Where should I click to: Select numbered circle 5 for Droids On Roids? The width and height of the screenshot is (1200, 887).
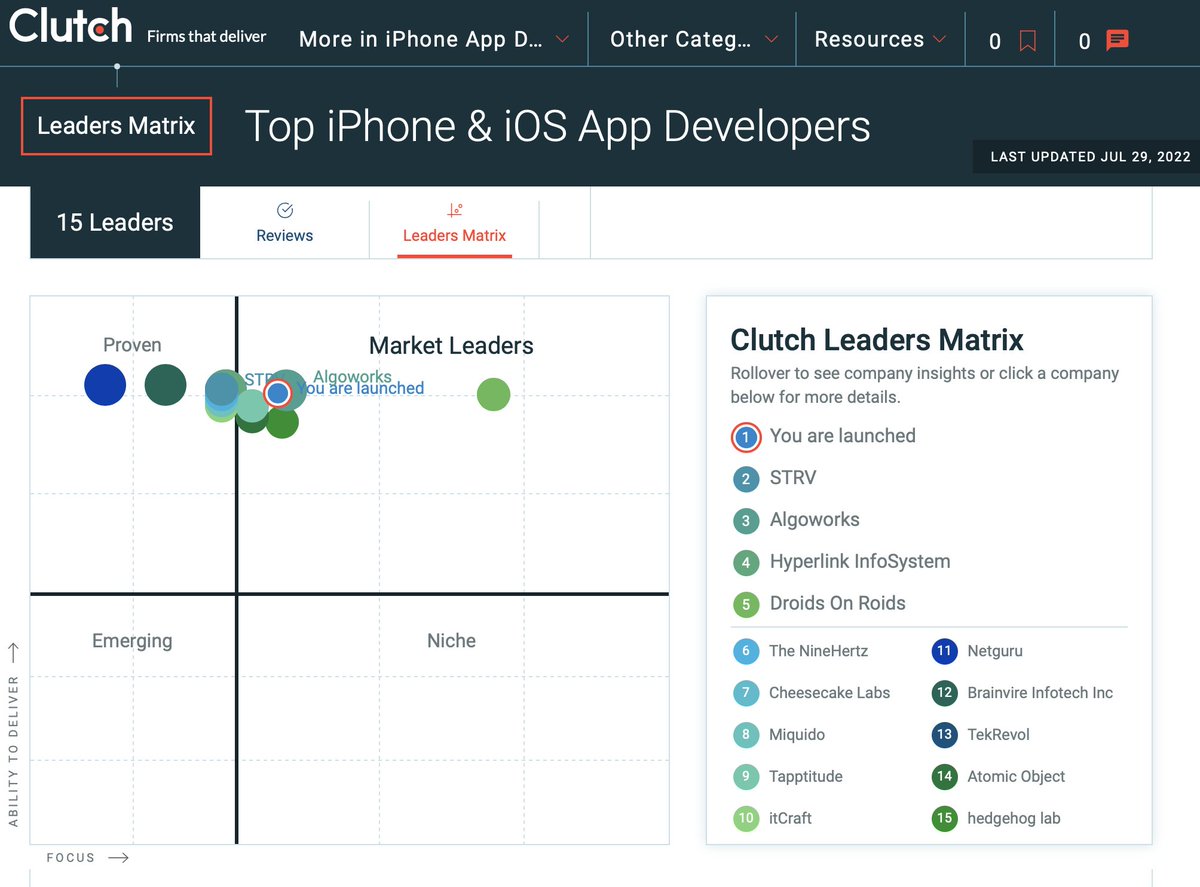pyautogui.click(x=746, y=605)
